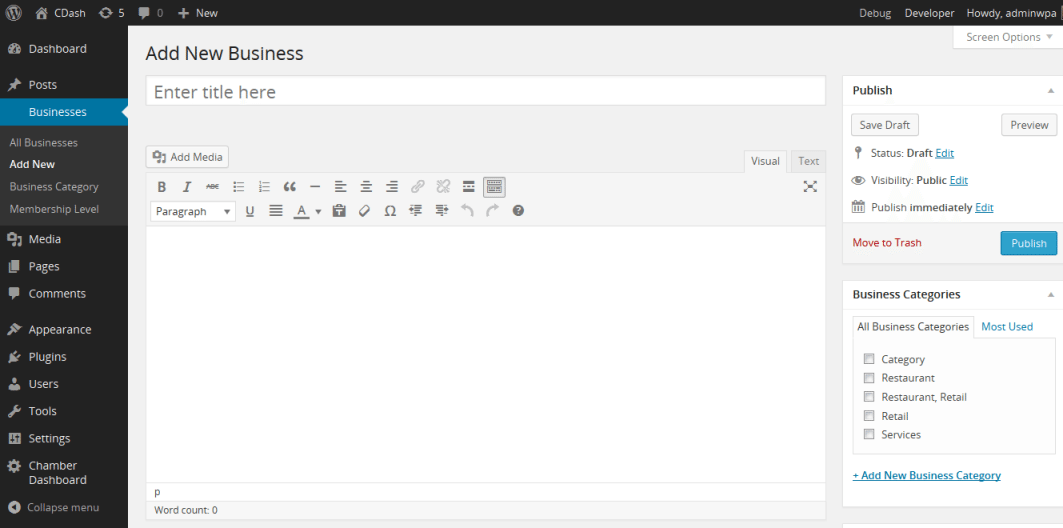This screenshot has width=1063, height=528.
Task: Edit the publish immediately schedule
Action: click(984, 207)
